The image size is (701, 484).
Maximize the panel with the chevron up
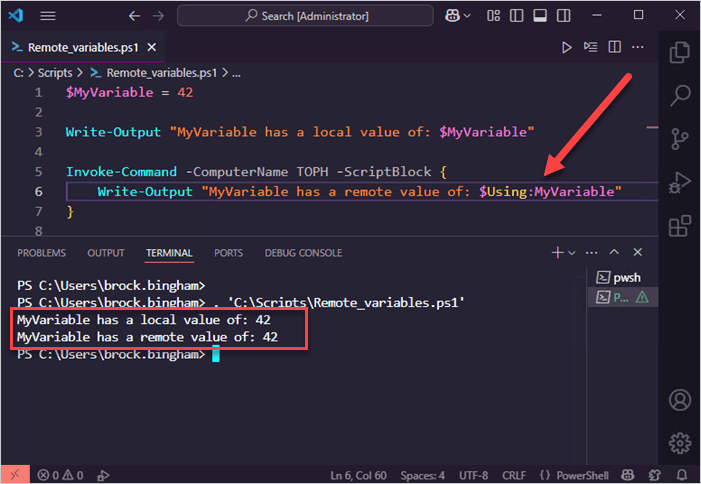pyautogui.click(x=614, y=253)
